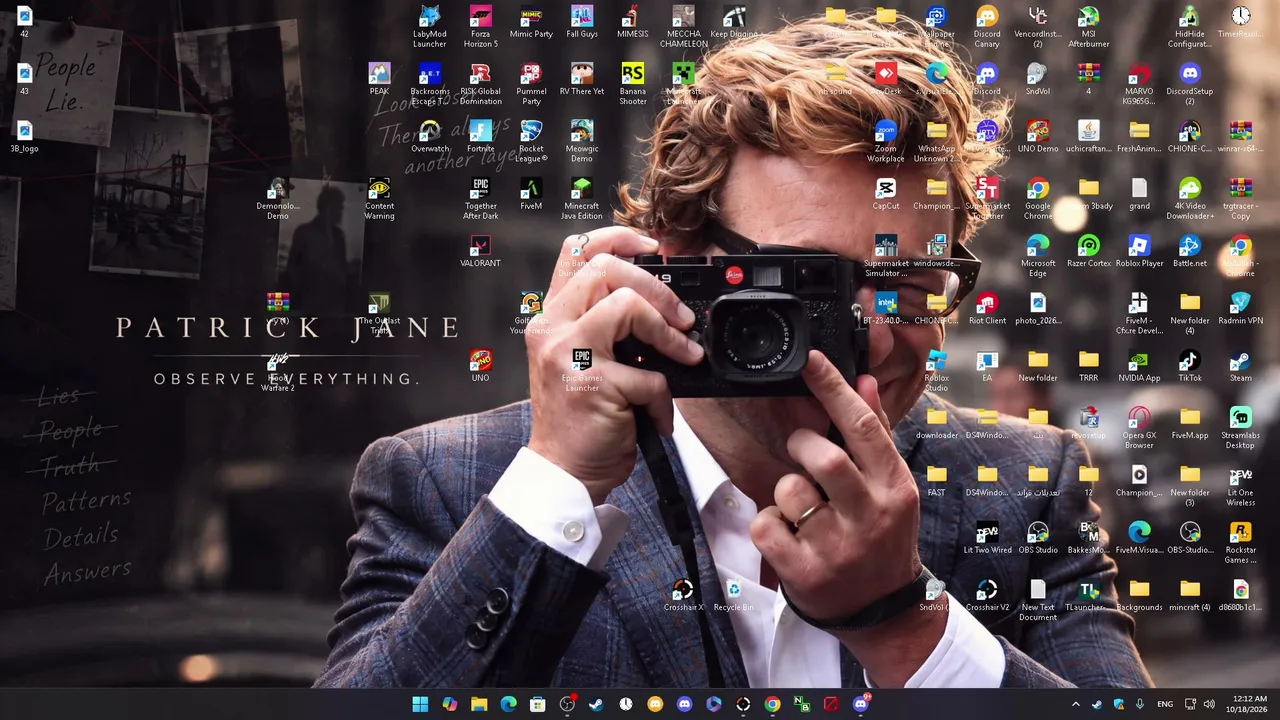This screenshot has height=720, width=1280.
Task: Open File Explorer from the taskbar
Action: point(479,704)
